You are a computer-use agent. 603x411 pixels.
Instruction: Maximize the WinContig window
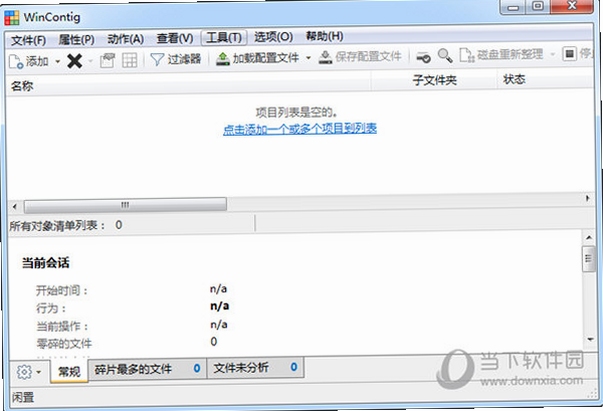538,6
